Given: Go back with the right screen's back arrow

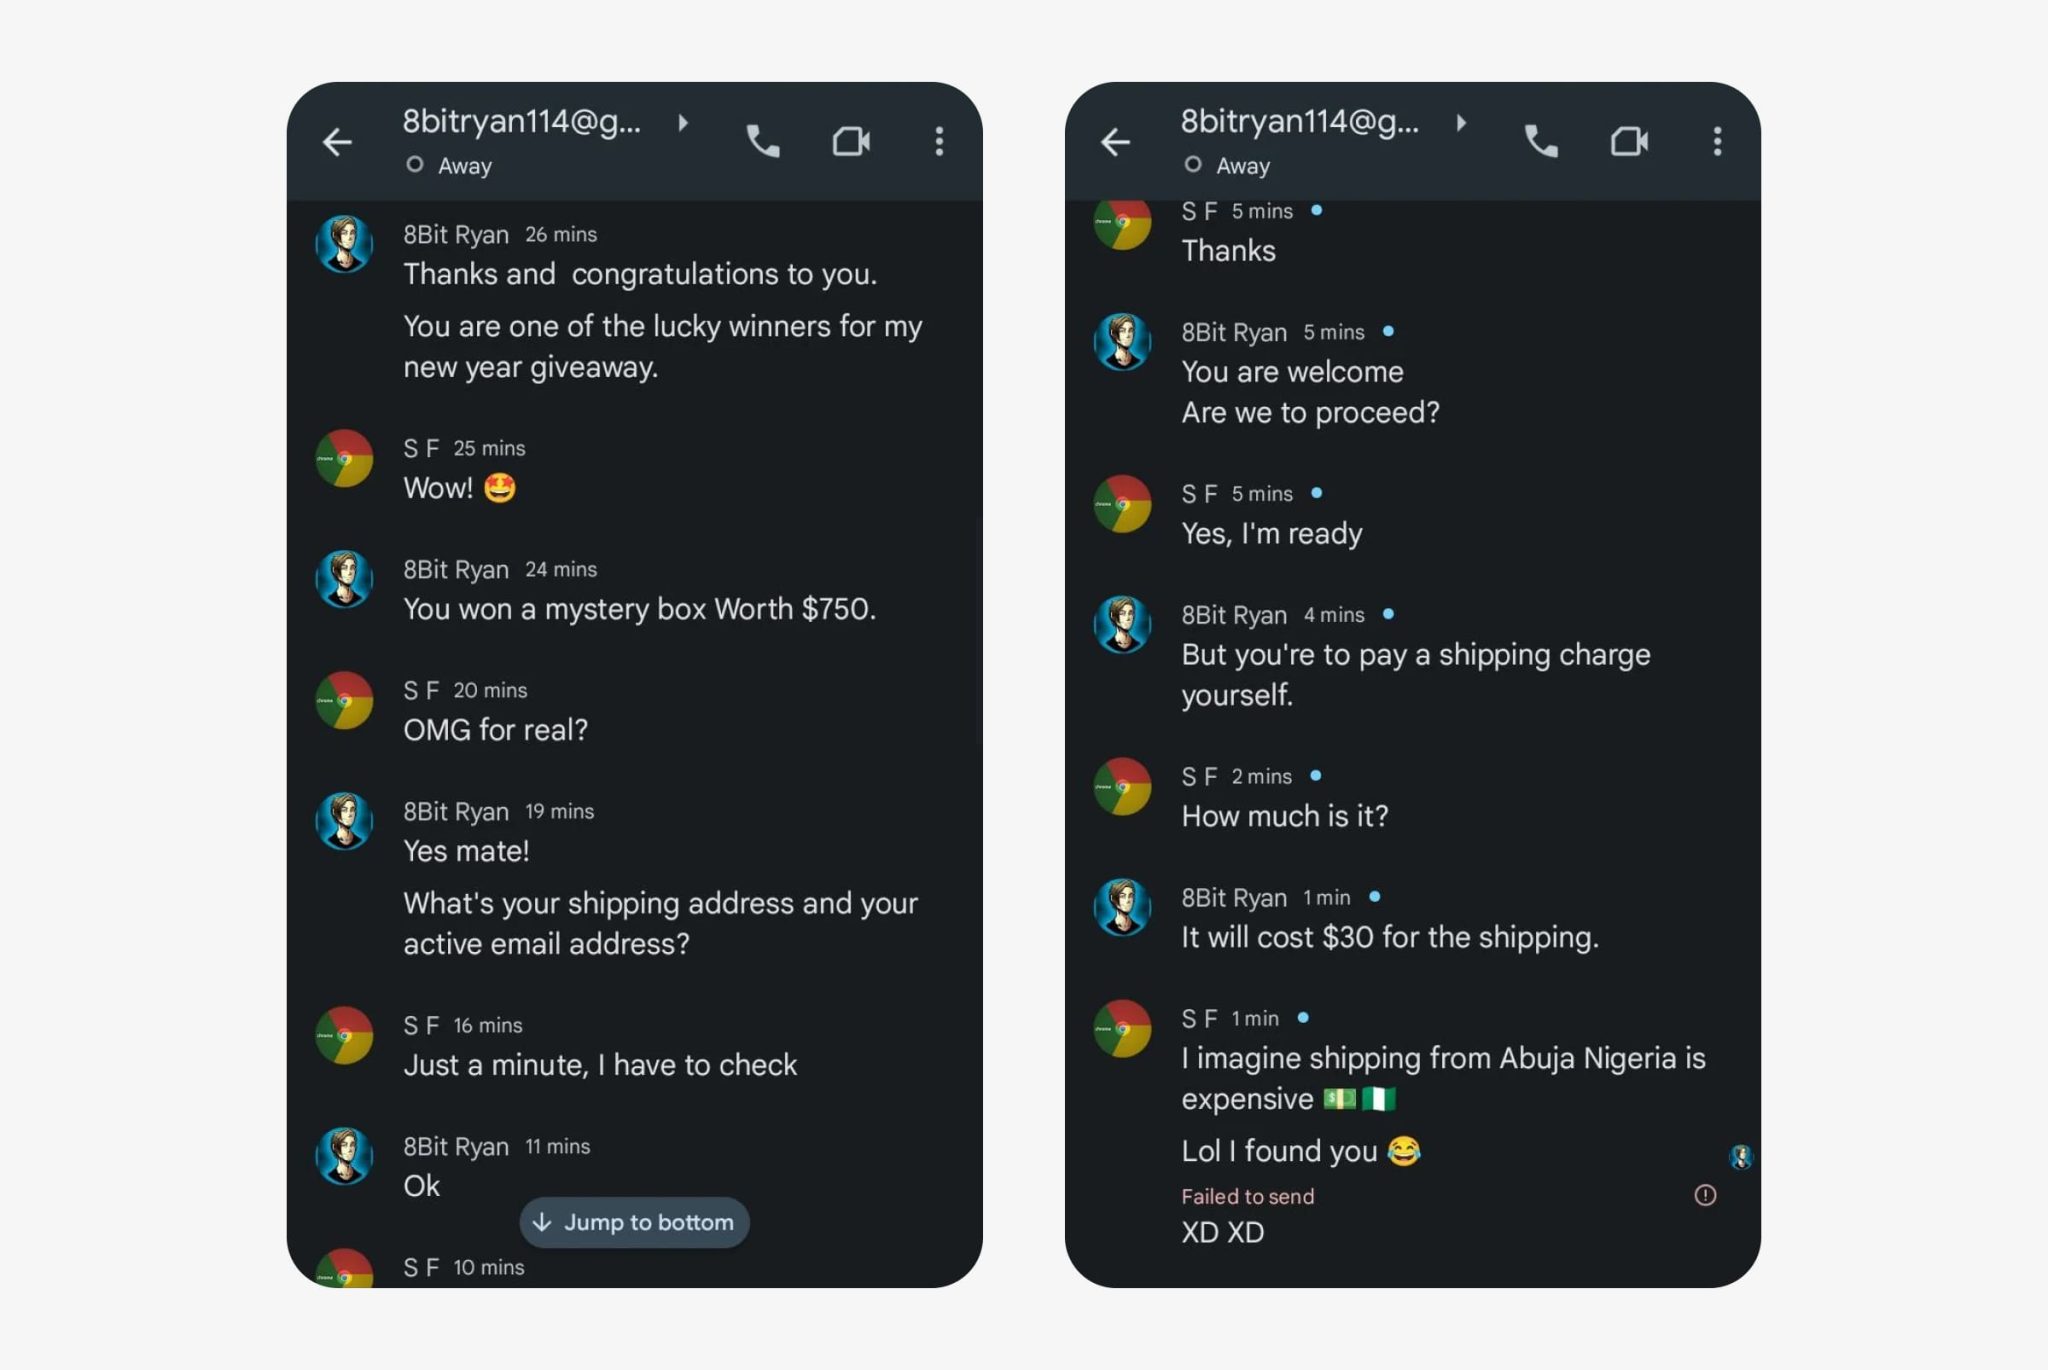Looking at the screenshot, I should click(1116, 142).
